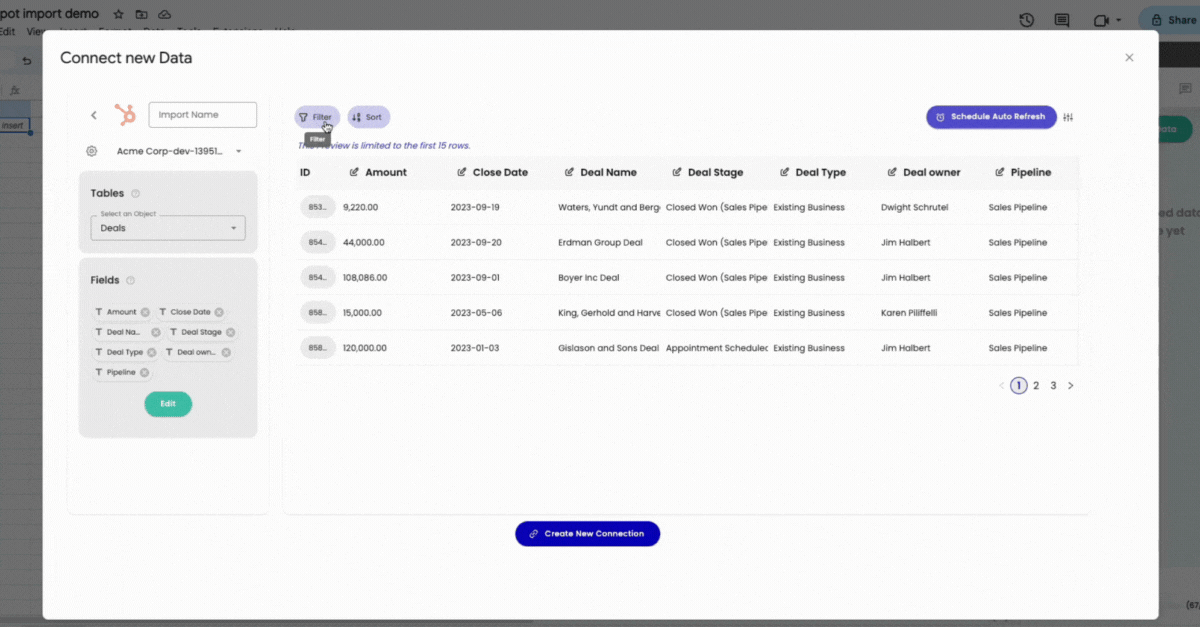The height and width of the screenshot is (627, 1200).
Task: Click the cloud save status icon
Action: pyautogui.click(x=164, y=14)
